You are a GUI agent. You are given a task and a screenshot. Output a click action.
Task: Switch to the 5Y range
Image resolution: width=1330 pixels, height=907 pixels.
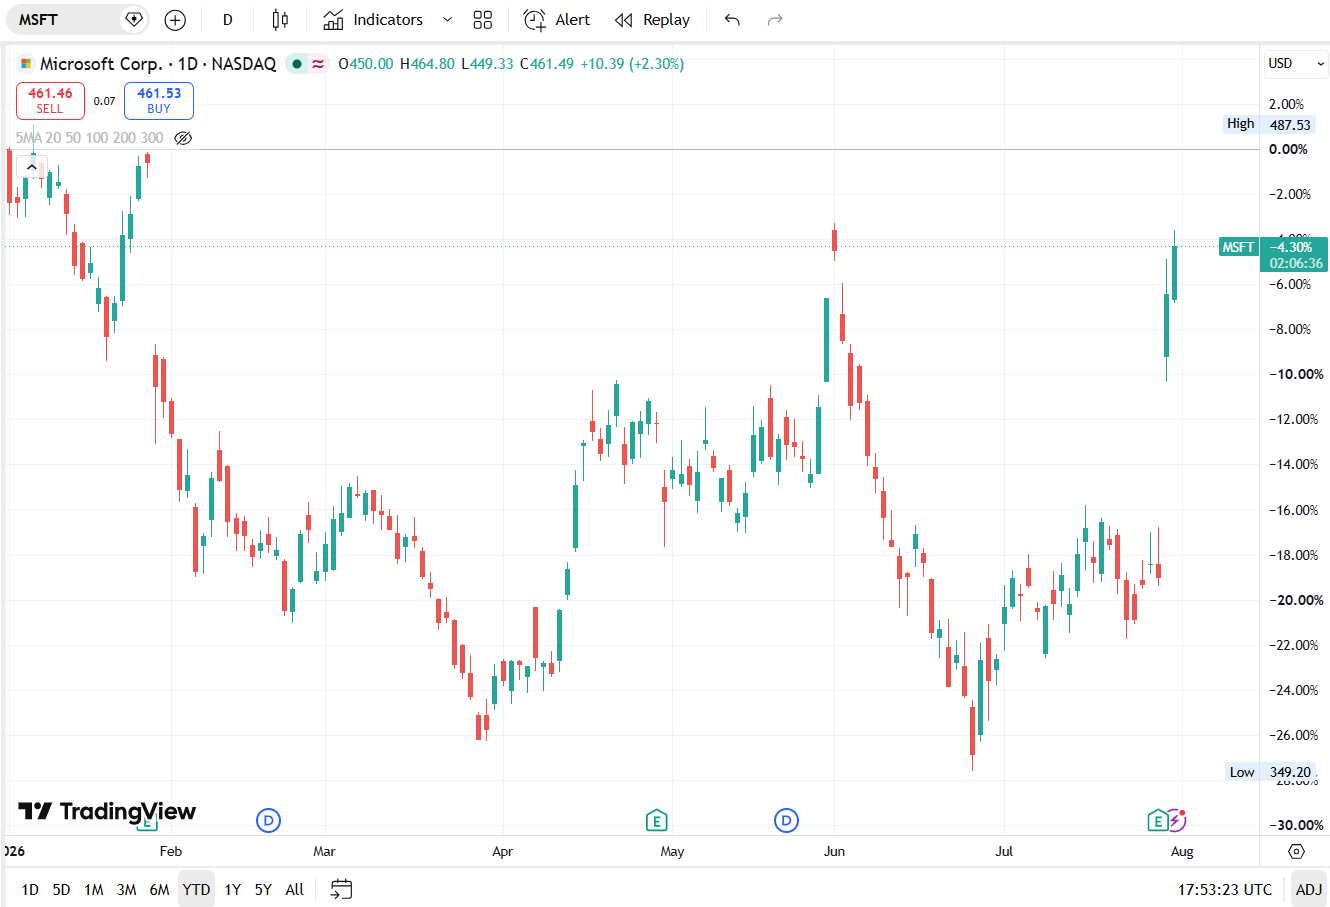[263, 889]
